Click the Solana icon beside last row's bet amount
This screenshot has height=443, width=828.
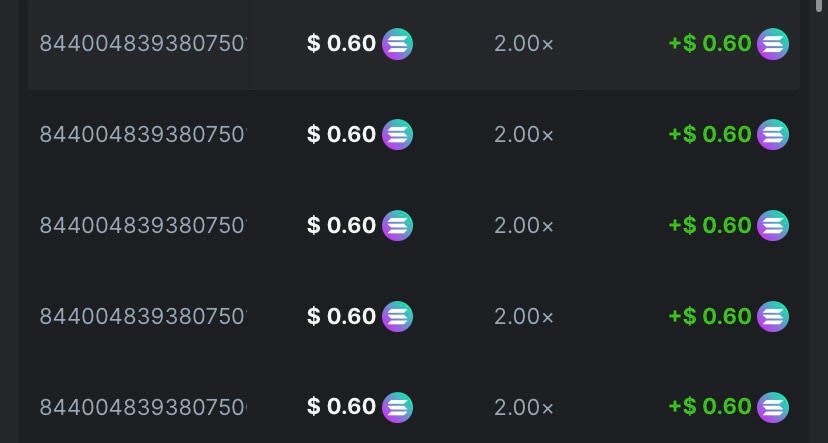click(398, 407)
